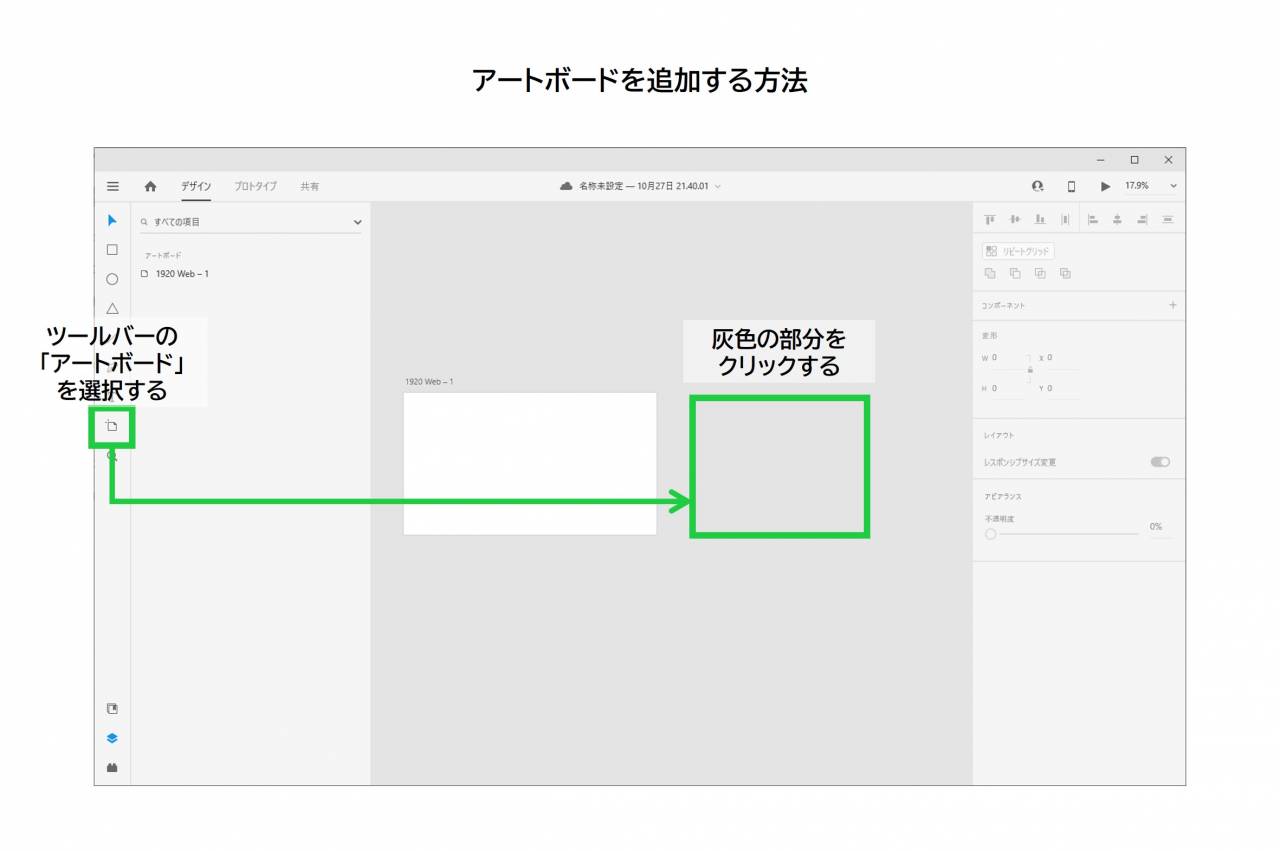Align objects to bottom

click(x=1040, y=219)
